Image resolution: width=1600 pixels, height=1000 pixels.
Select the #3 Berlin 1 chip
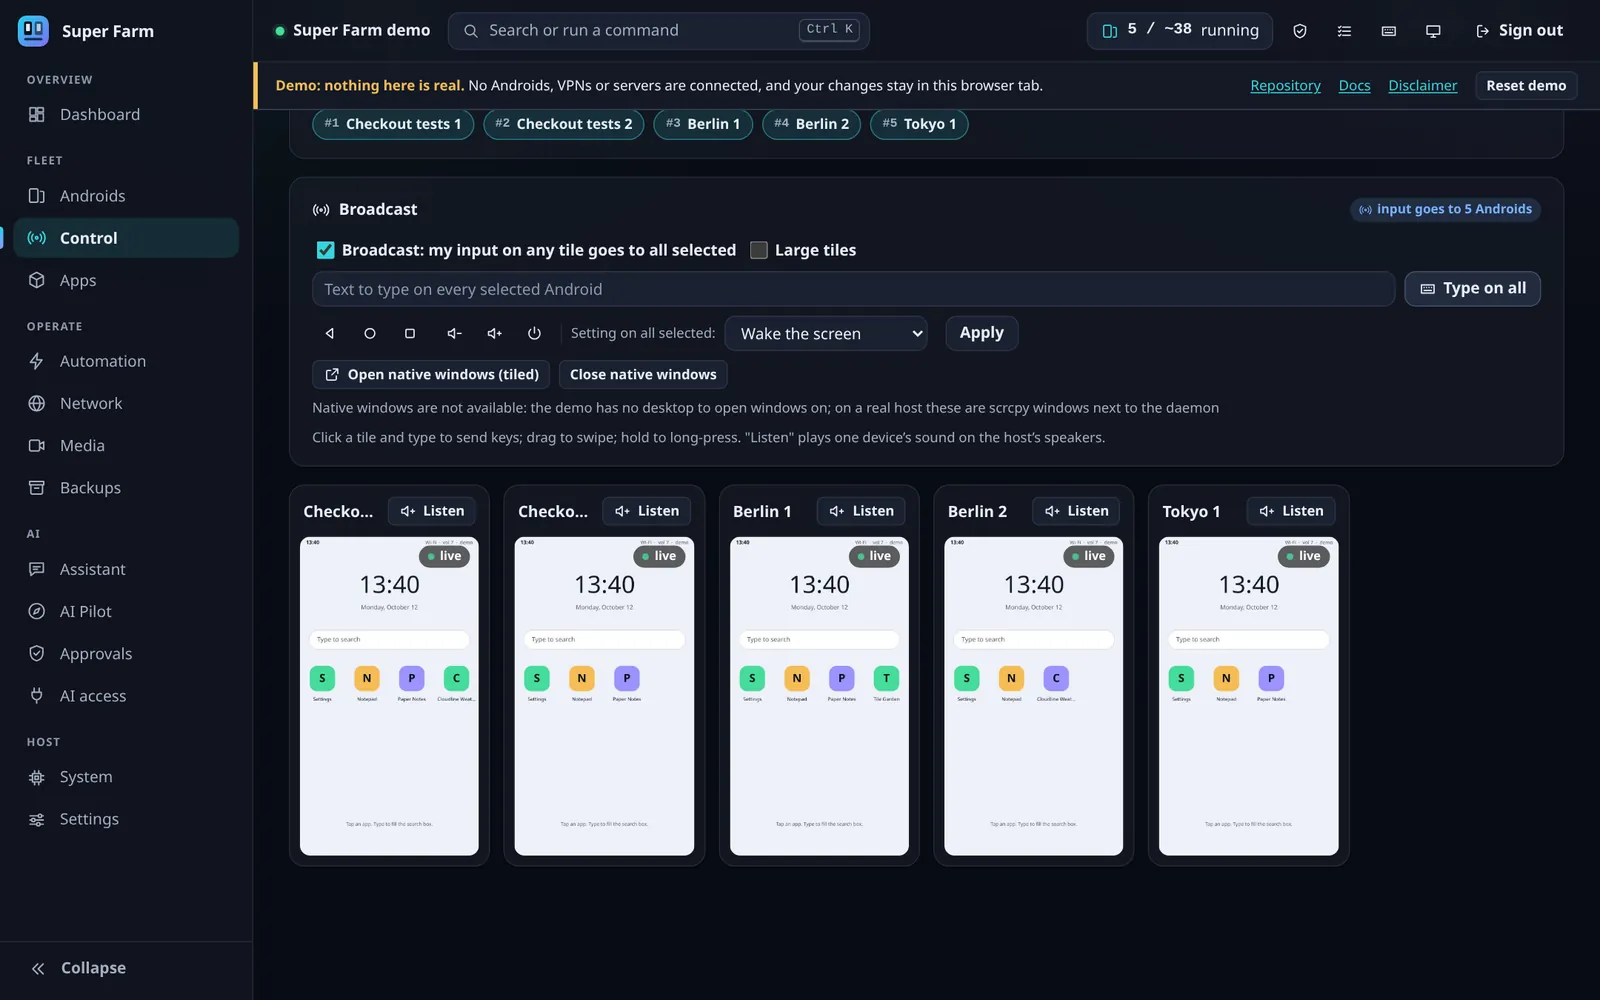pyautogui.click(x=703, y=124)
